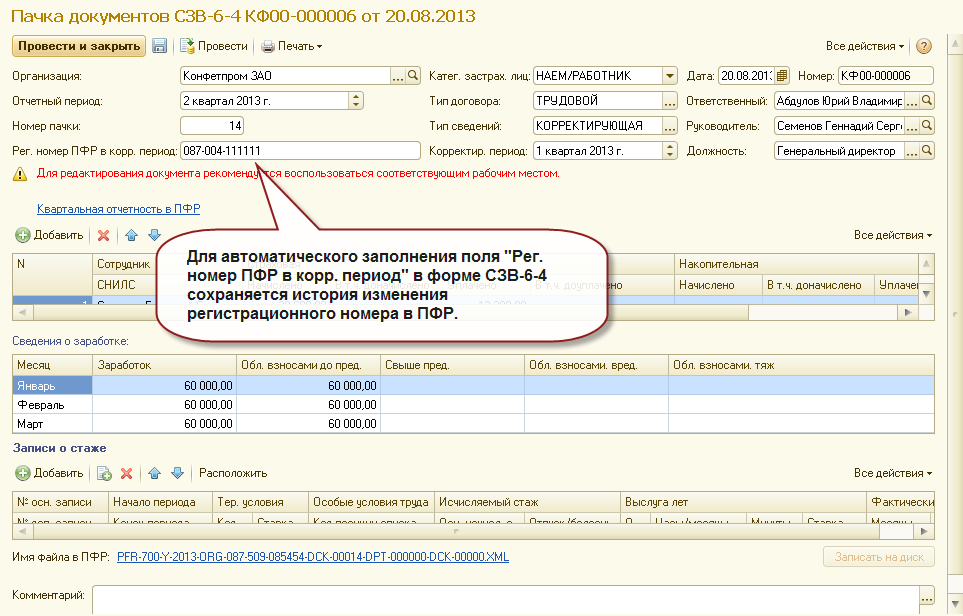
Task: Copy record icon in Записи о стаже toolbar
Action: point(104,474)
